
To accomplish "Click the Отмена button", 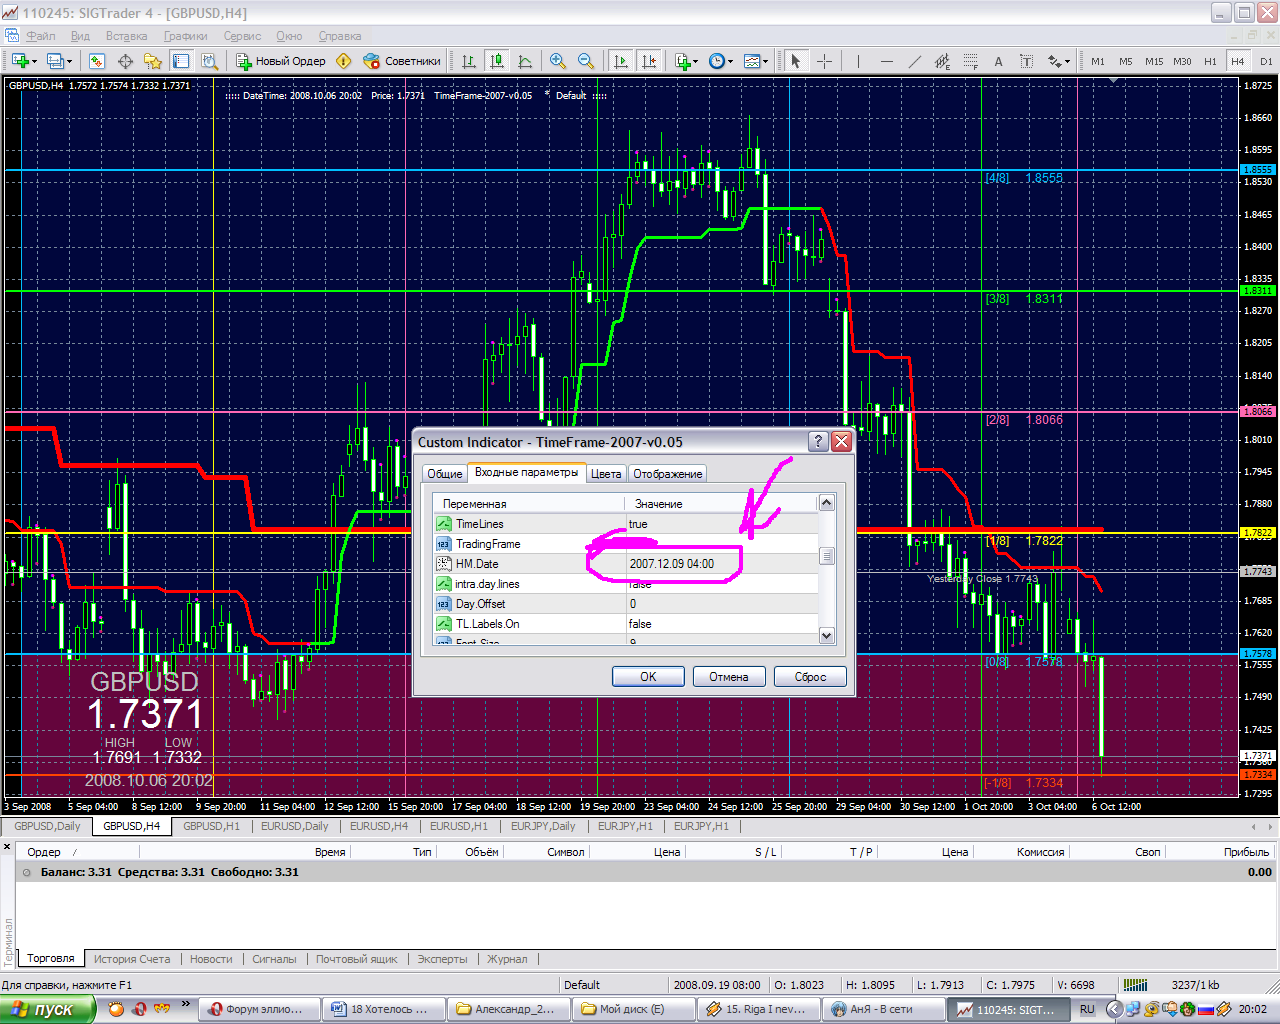I will tap(729, 677).
